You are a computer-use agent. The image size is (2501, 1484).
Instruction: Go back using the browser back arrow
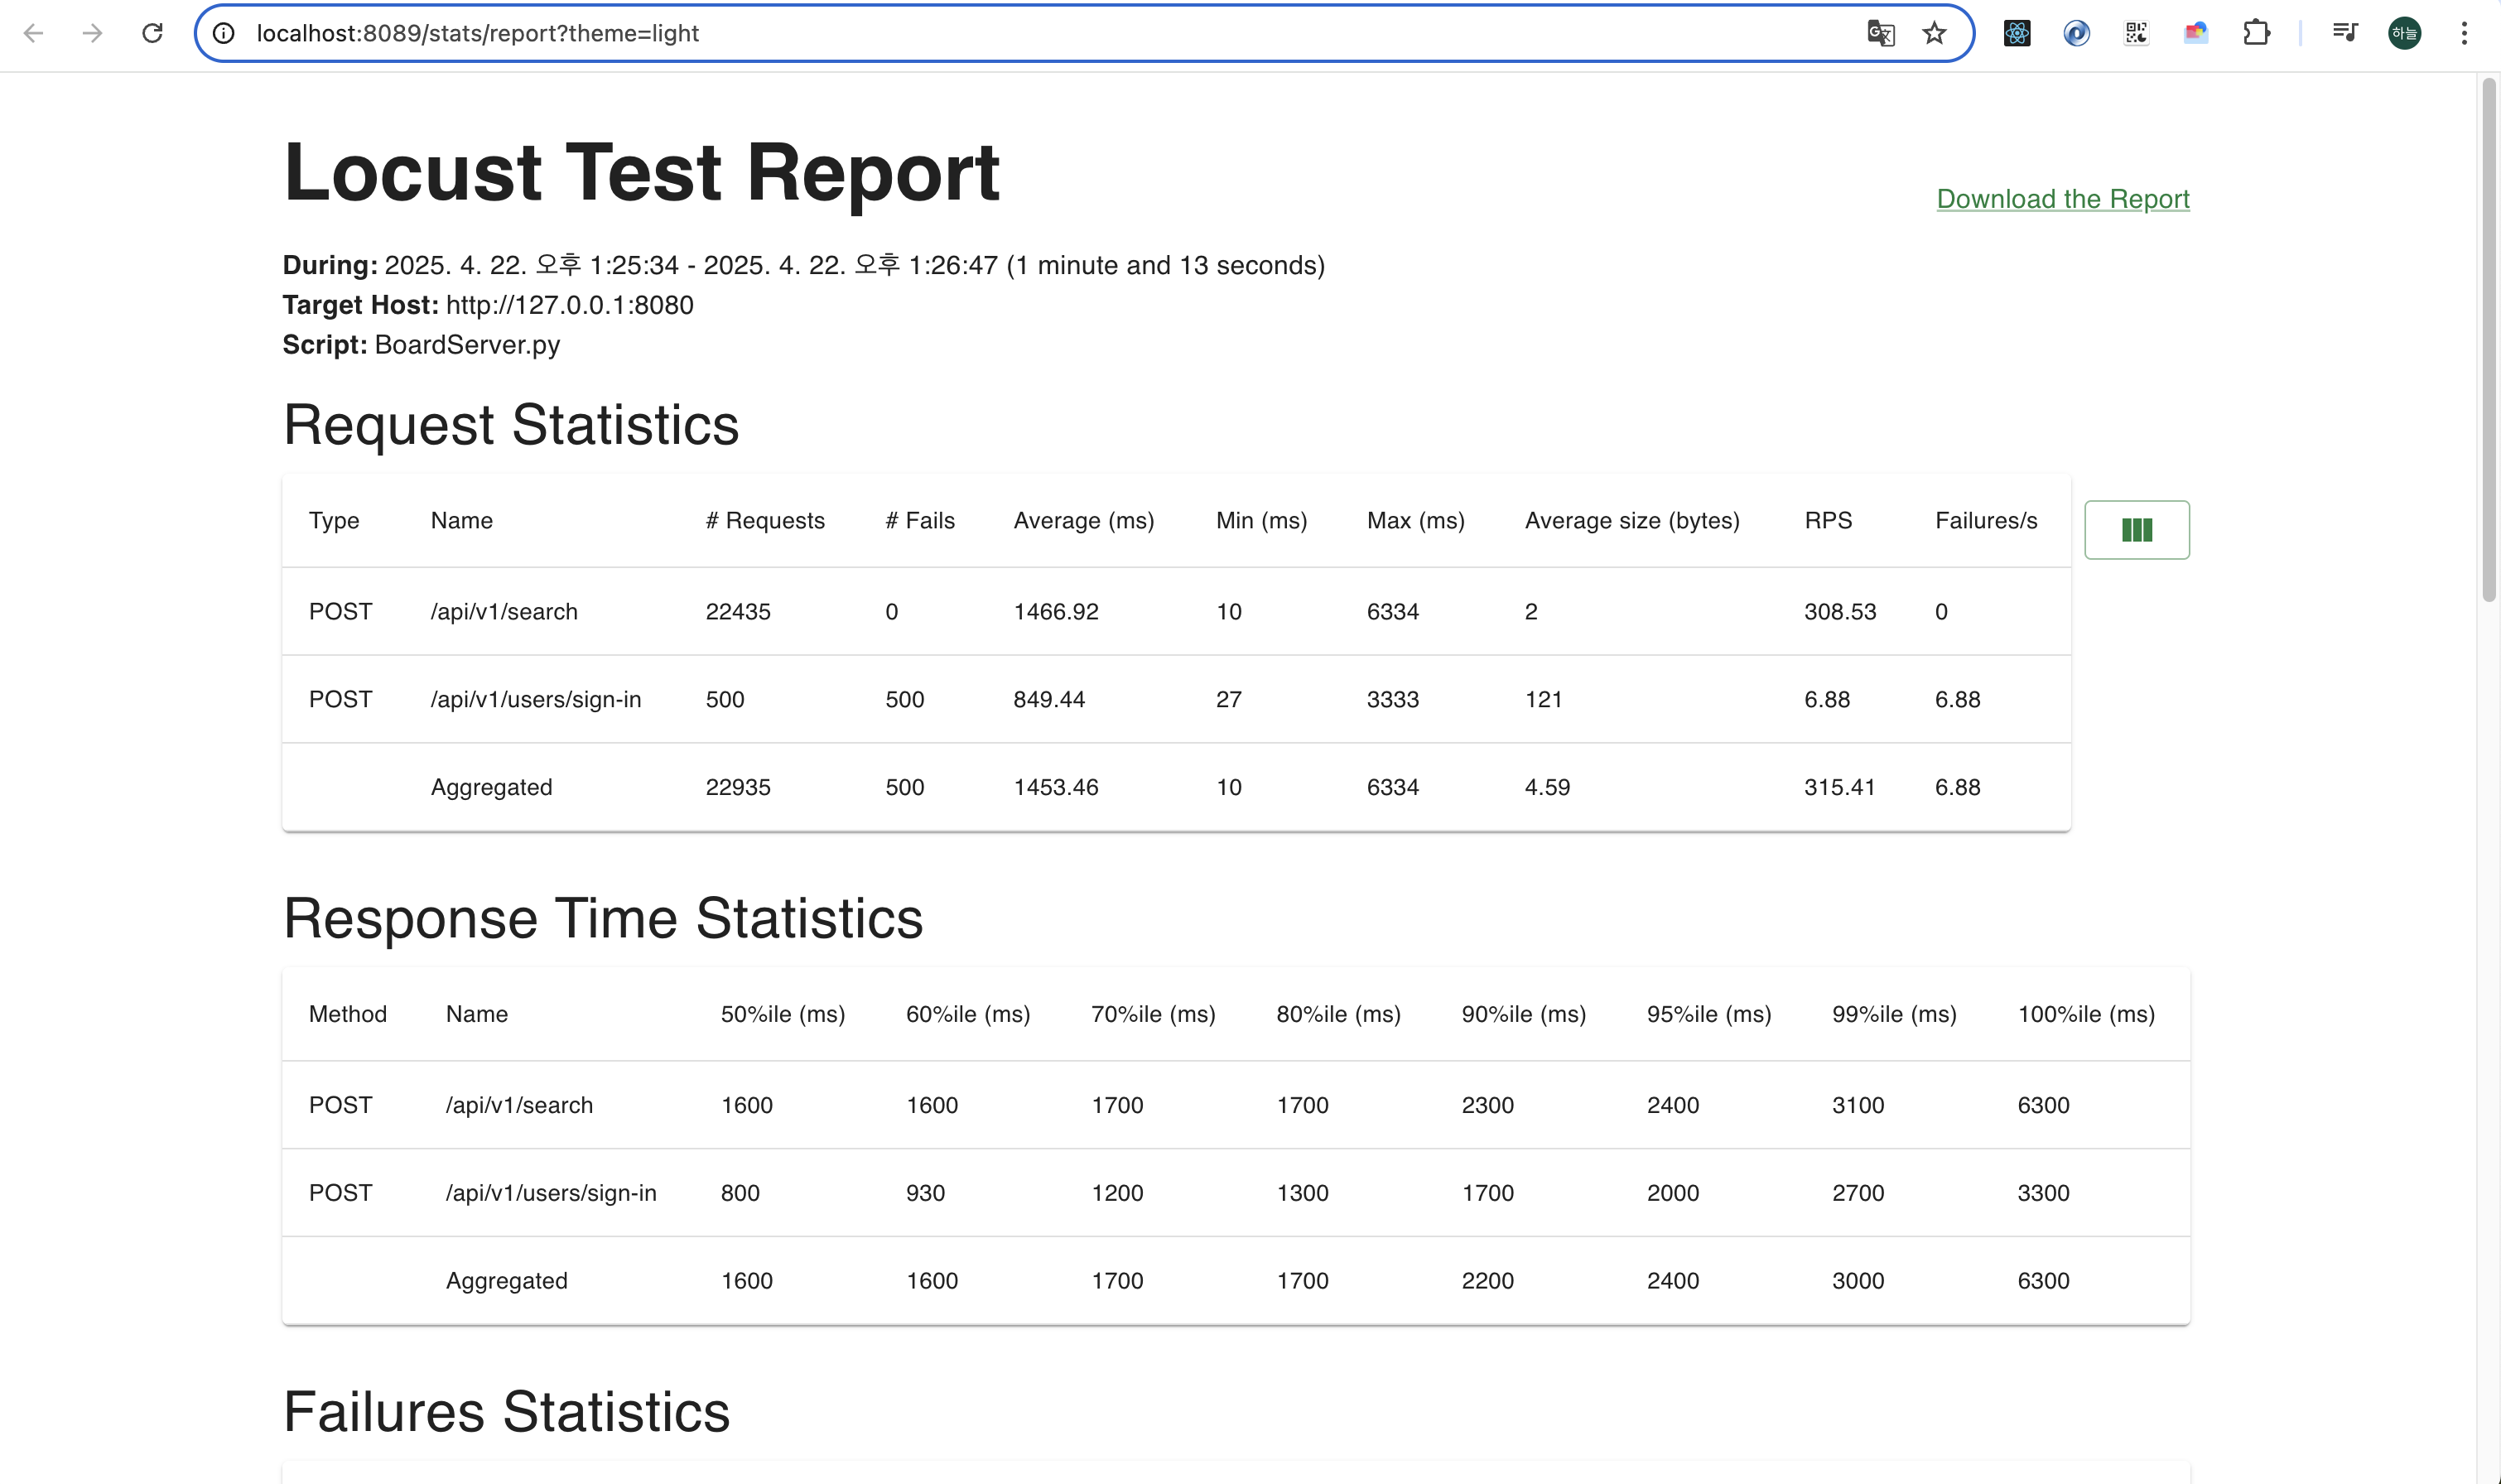click(33, 33)
